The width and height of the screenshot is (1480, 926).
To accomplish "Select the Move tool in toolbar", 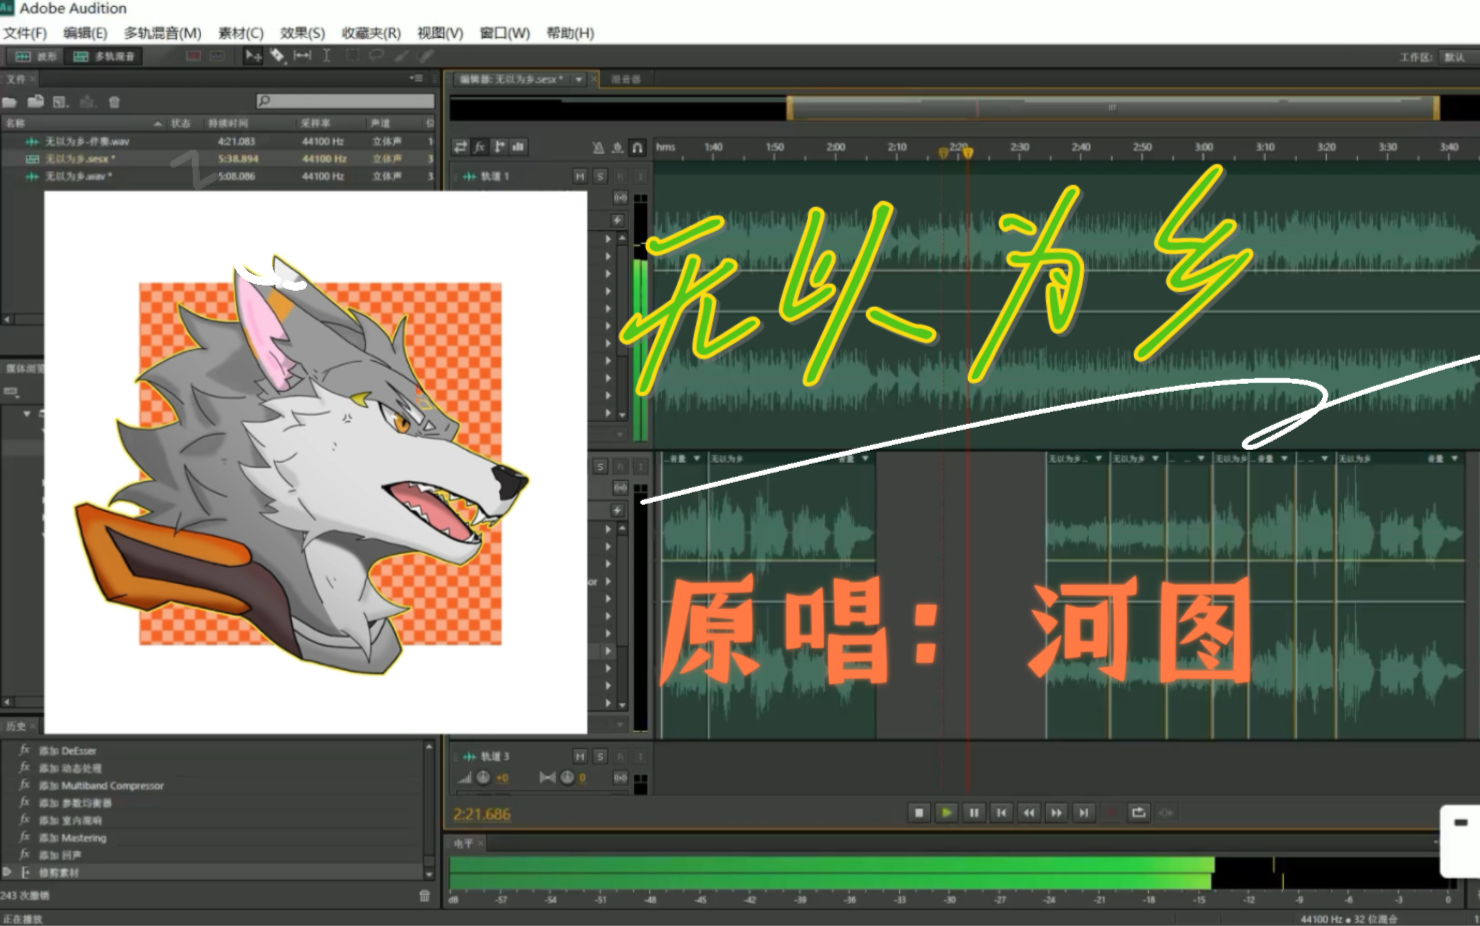I will click(253, 56).
